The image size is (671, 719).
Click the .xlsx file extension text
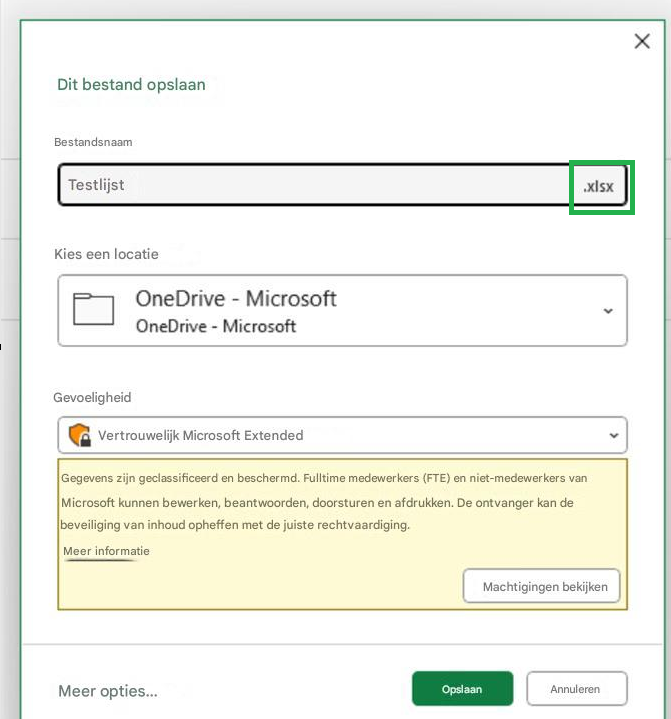(x=598, y=186)
